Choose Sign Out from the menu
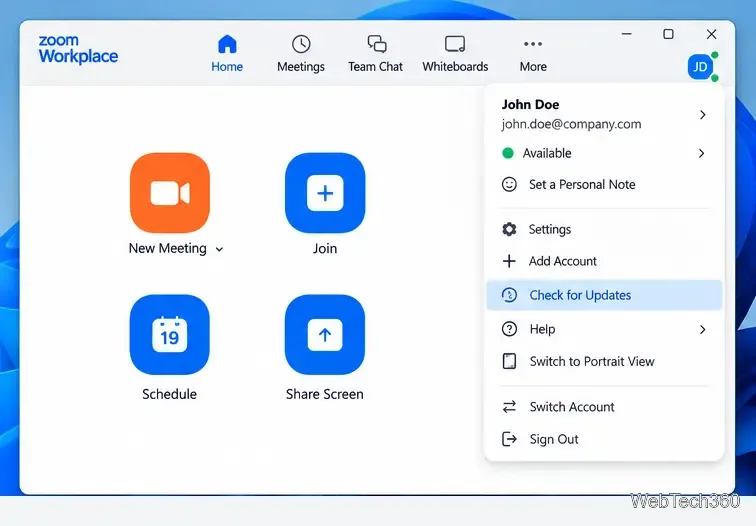This screenshot has width=756, height=526. coord(604,439)
